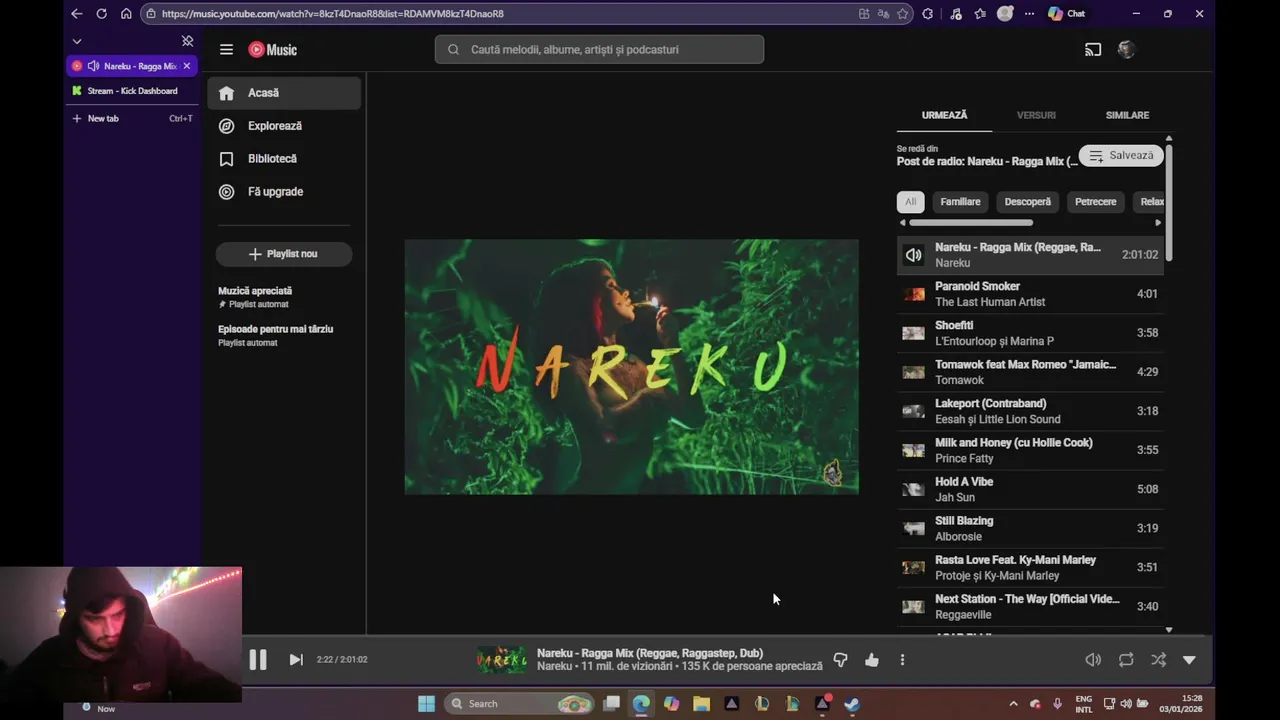Open the YouTube Music hamburger menu
1280x720 pixels.
coord(226,49)
